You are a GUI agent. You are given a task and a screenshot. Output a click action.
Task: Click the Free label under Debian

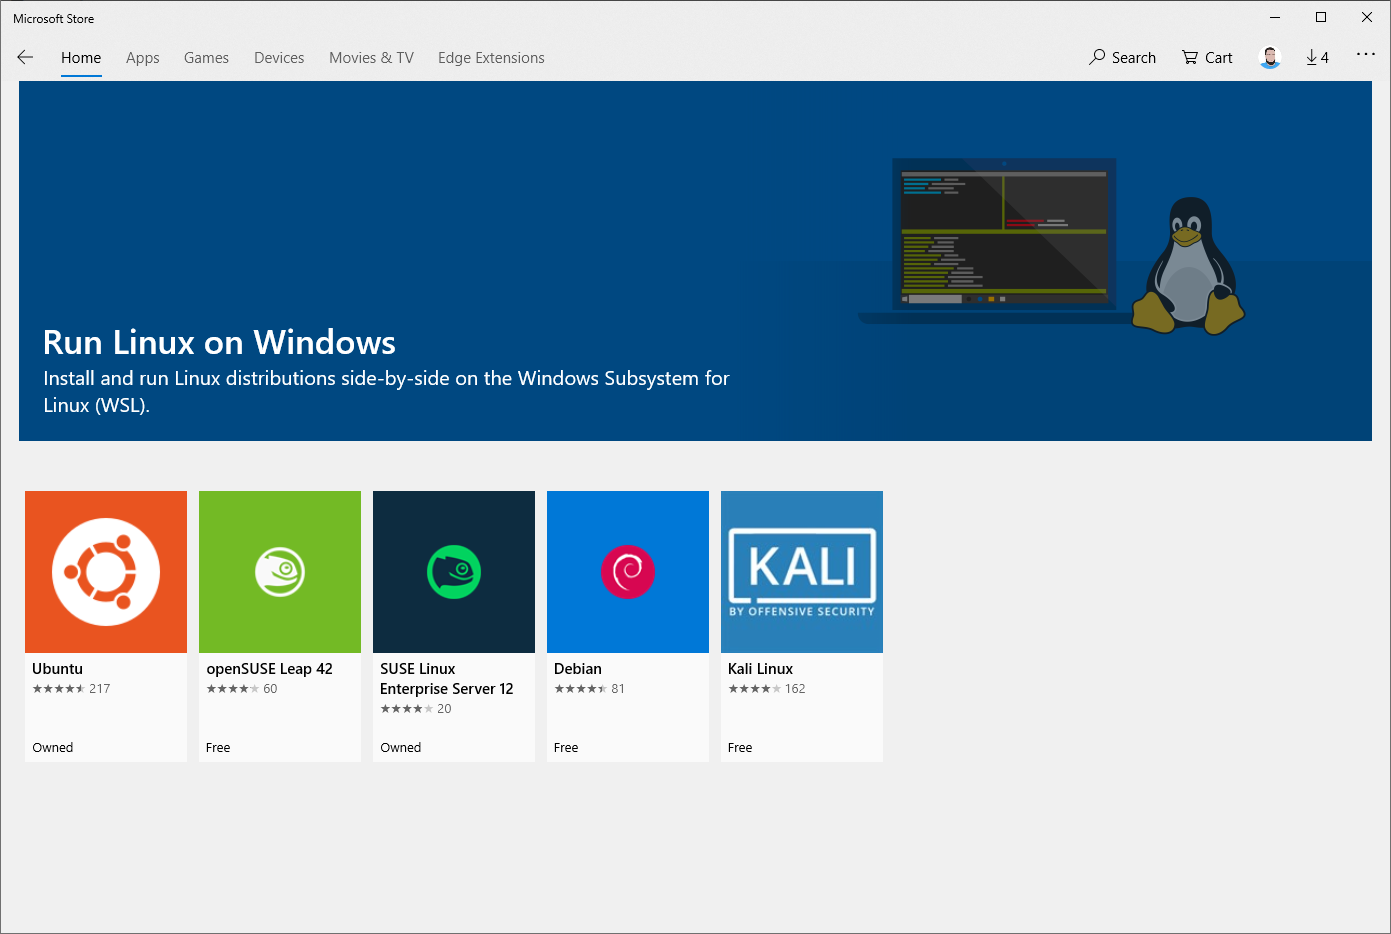click(566, 748)
